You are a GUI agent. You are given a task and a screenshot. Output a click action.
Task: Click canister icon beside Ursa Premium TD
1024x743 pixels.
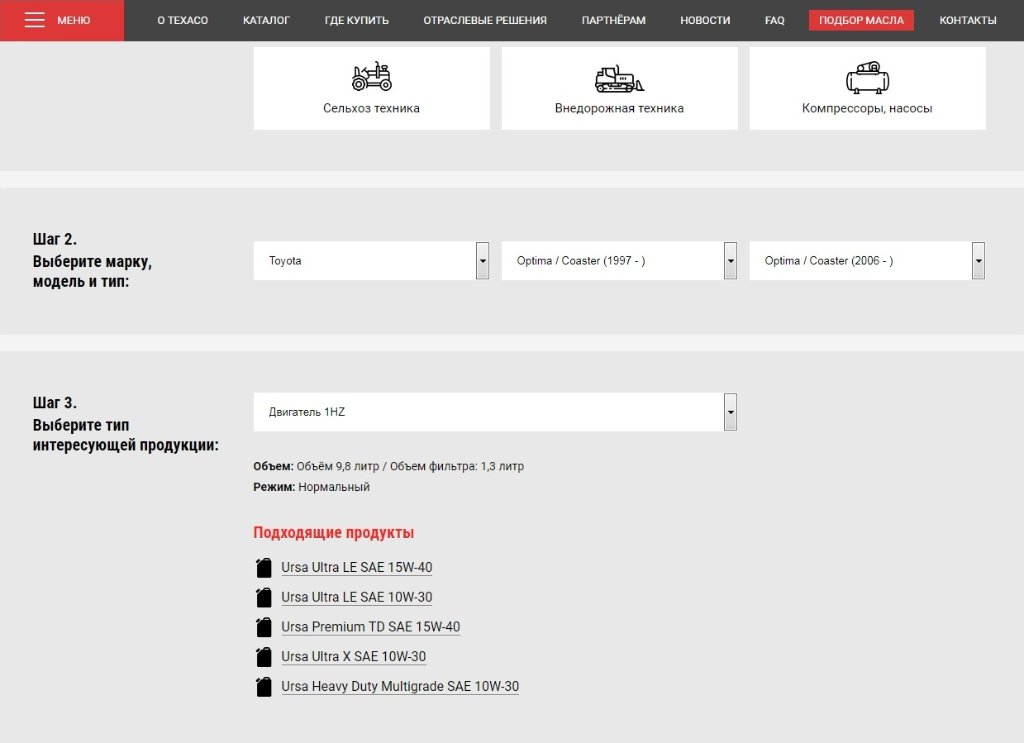pos(264,627)
